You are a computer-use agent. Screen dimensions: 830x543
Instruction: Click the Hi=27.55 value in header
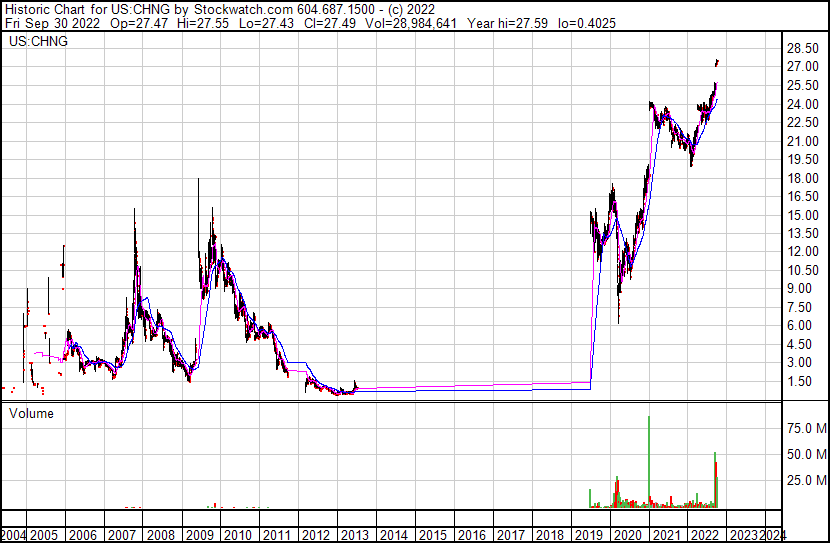point(203,23)
